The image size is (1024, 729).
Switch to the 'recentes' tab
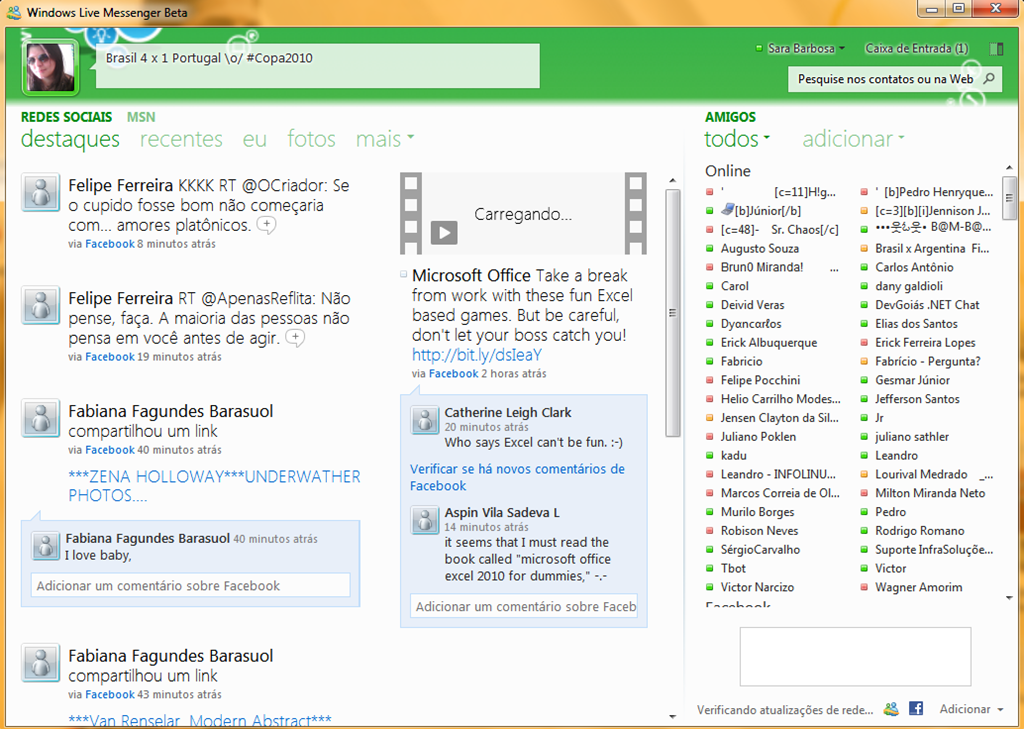click(x=181, y=139)
